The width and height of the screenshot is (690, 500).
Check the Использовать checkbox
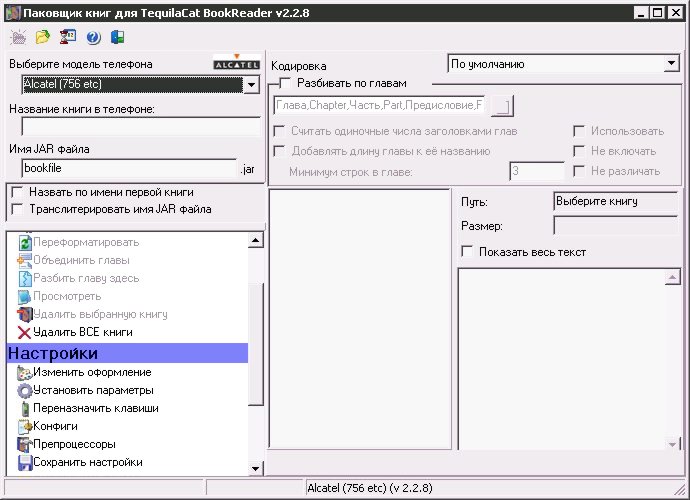(x=579, y=131)
